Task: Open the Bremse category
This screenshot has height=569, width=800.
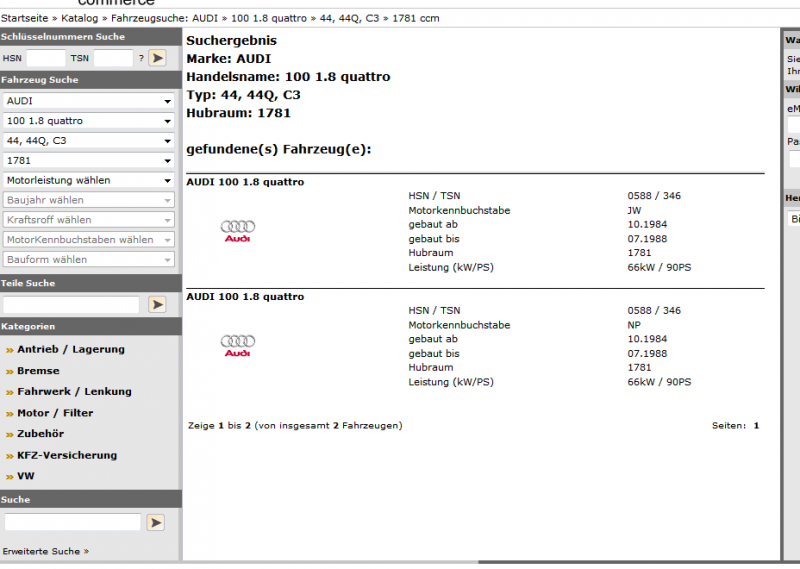Action: coord(38,371)
